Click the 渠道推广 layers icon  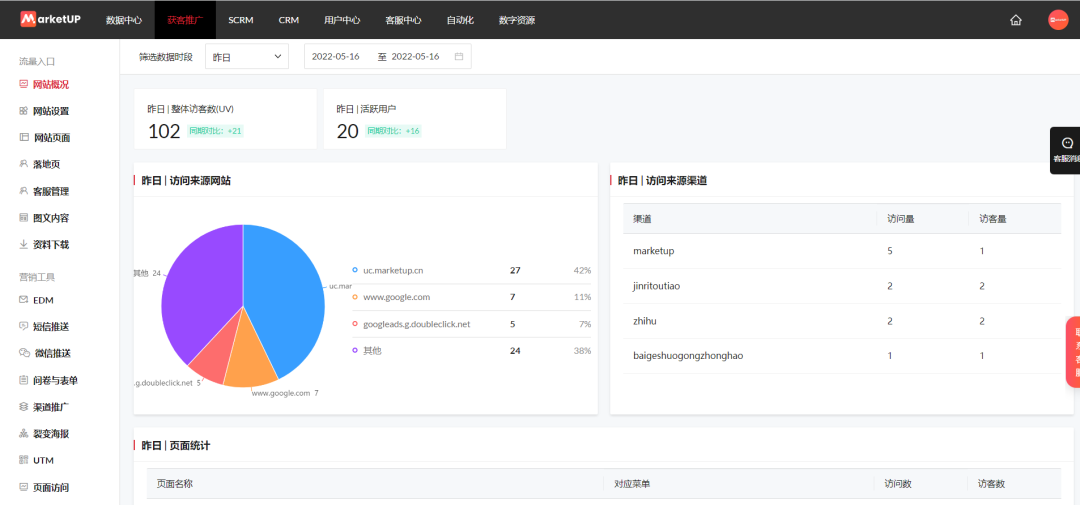click(23, 406)
